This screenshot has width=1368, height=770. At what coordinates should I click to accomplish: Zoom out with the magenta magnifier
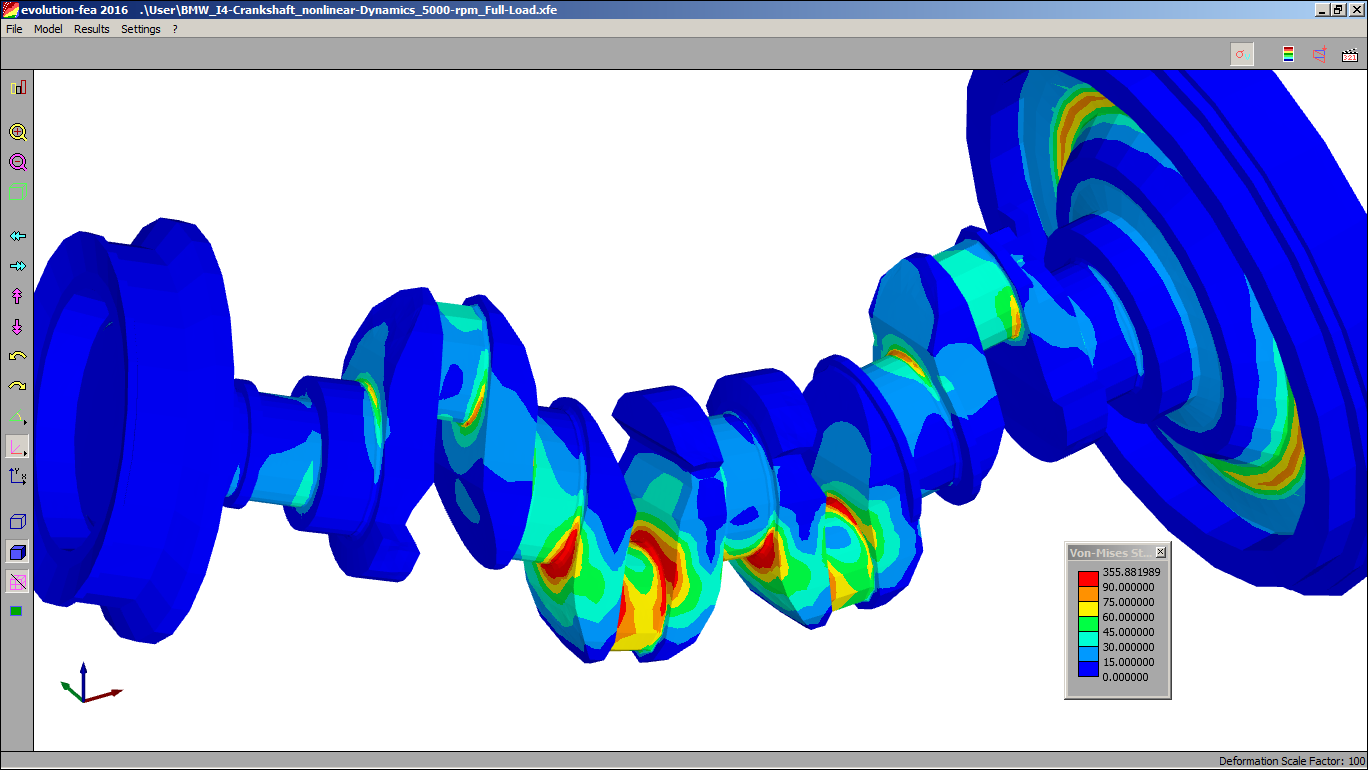coord(18,162)
